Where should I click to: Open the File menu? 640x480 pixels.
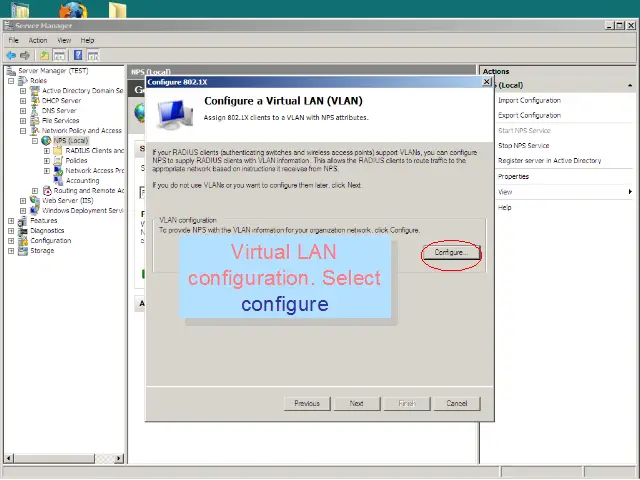coord(13,40)
